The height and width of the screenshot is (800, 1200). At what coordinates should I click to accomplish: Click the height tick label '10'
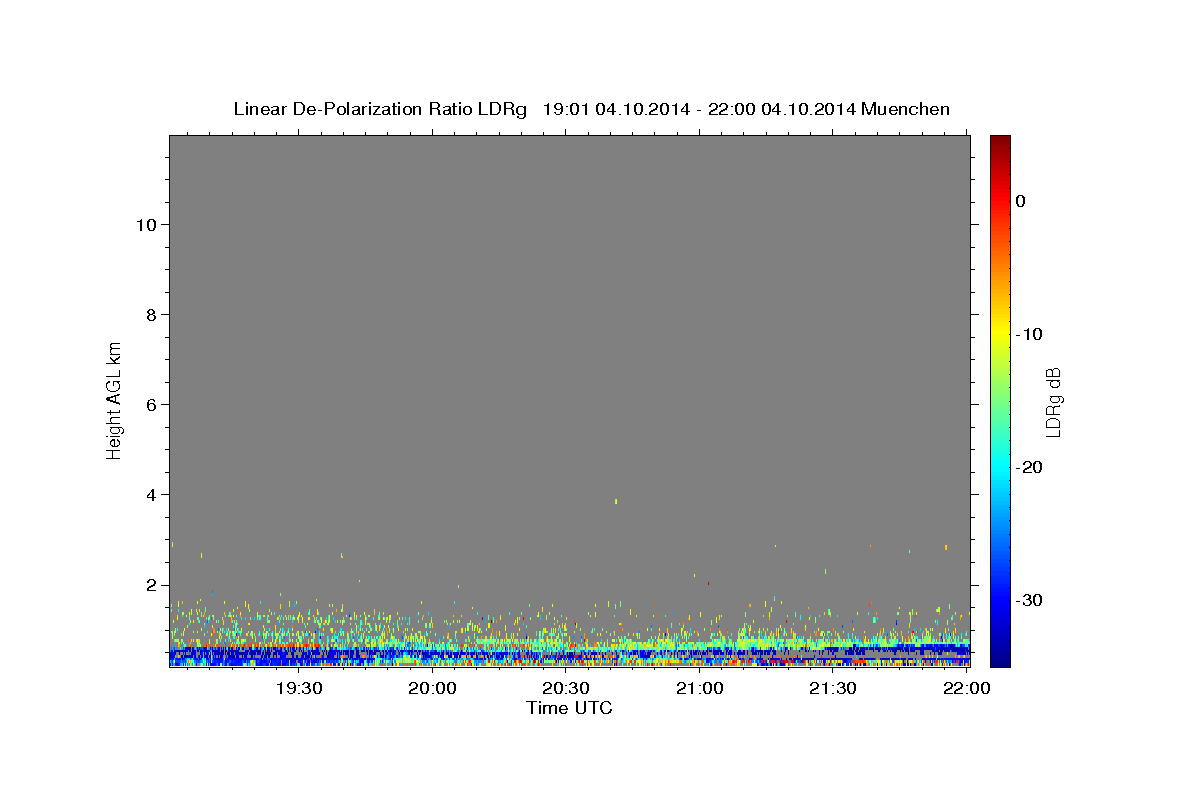pyautogui.click(x=145, y=224)
